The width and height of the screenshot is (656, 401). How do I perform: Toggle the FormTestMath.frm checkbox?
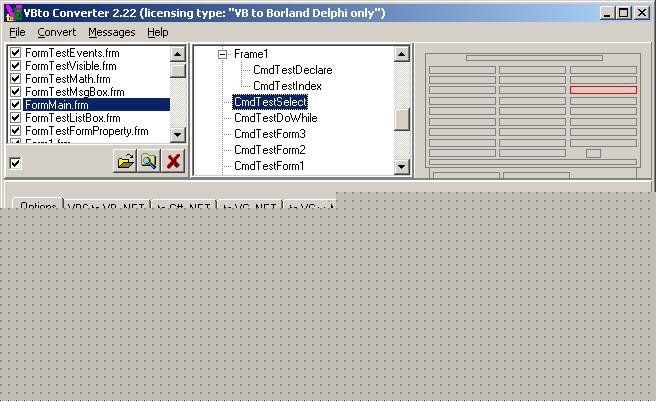pyautogui.click(x=15, y=78)
